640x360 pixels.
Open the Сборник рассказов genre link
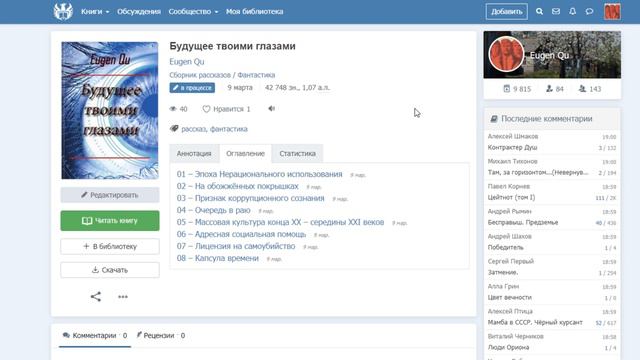pos(200,75)
